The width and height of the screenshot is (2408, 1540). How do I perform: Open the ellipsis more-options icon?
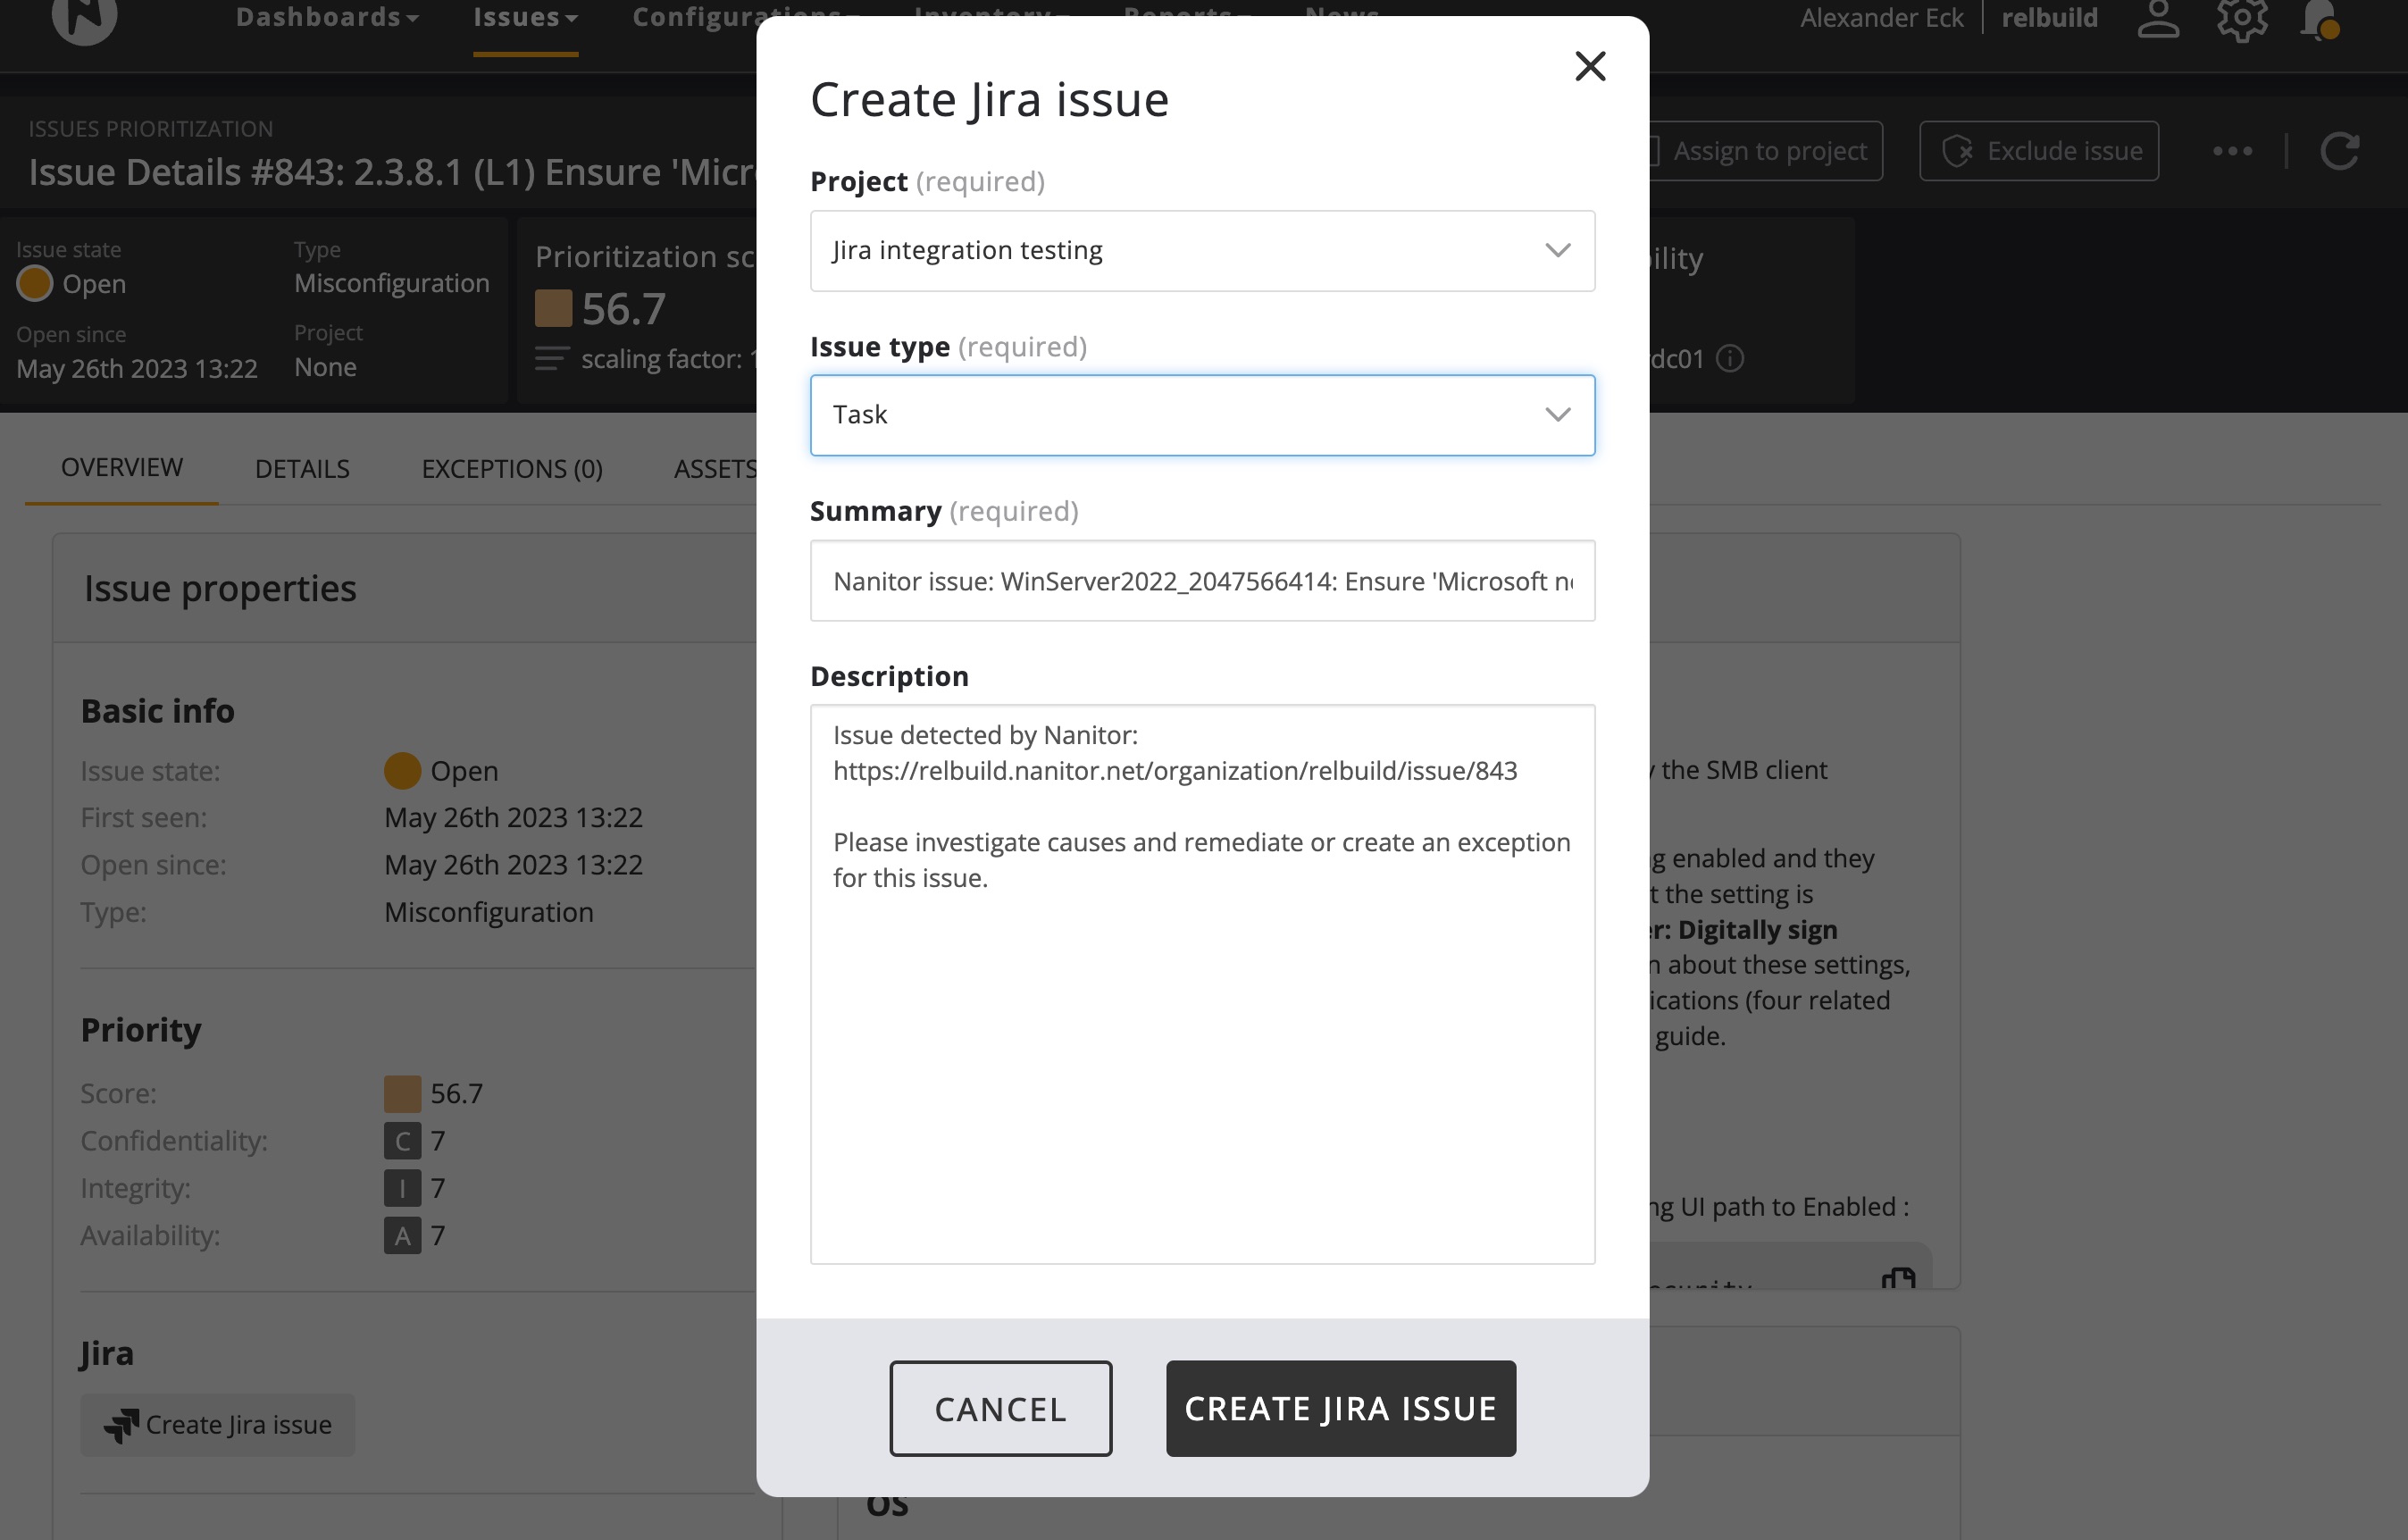point(2232,150)
